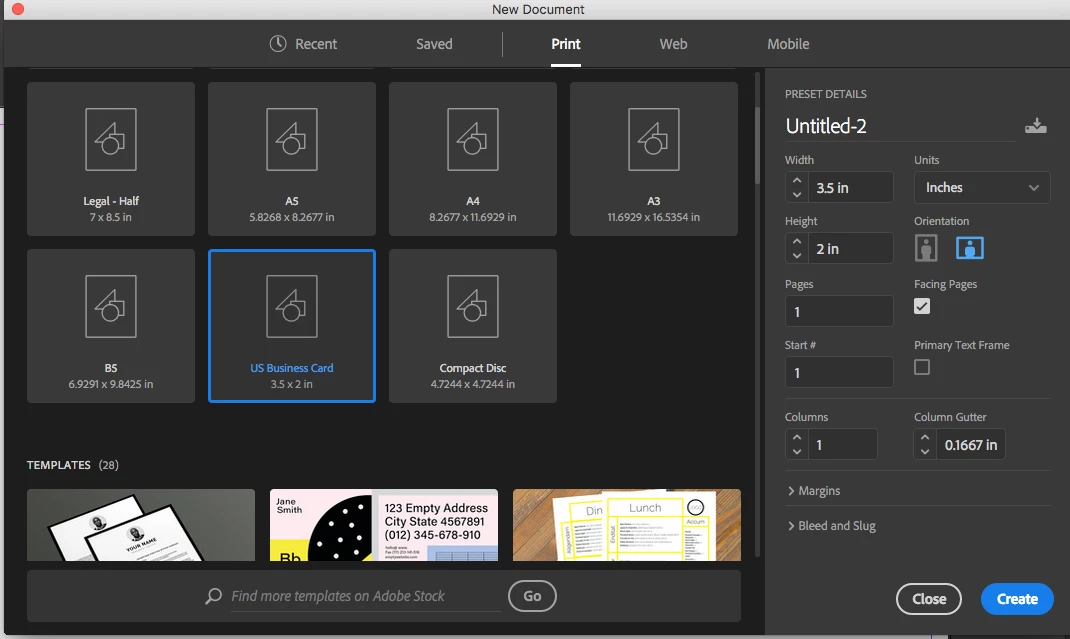Enable the Primary Text Frame checkbox
This screenshot has height=639, width=1070.
922,367
